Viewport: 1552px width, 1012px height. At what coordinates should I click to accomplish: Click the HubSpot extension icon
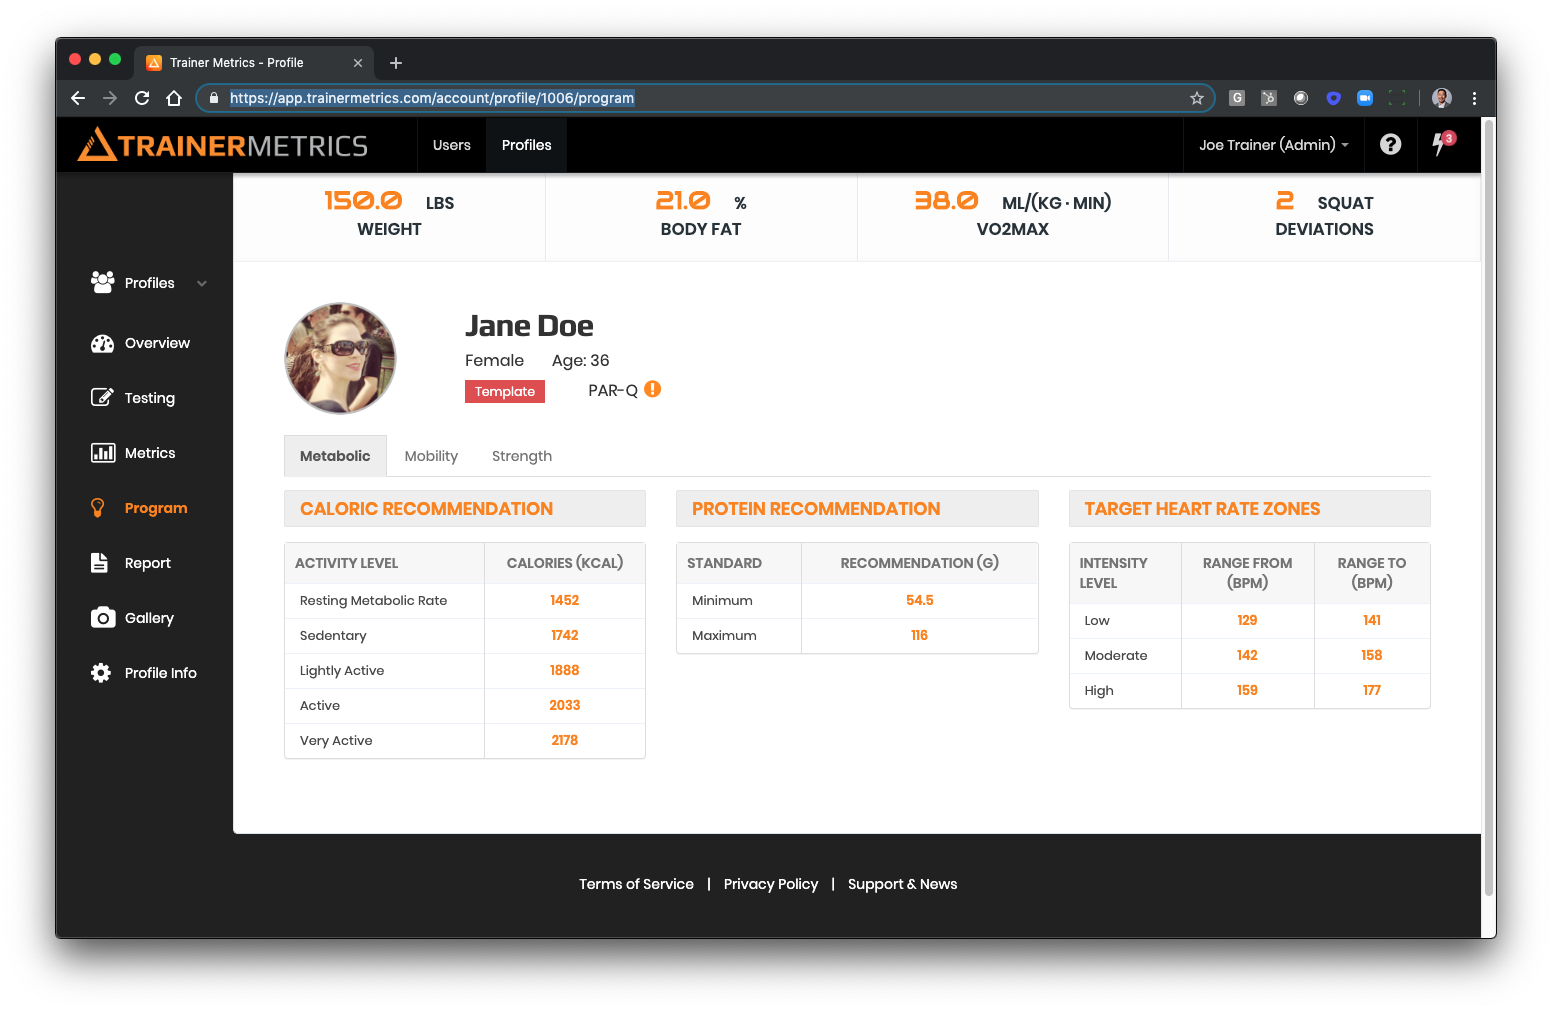click(1269, 98)
